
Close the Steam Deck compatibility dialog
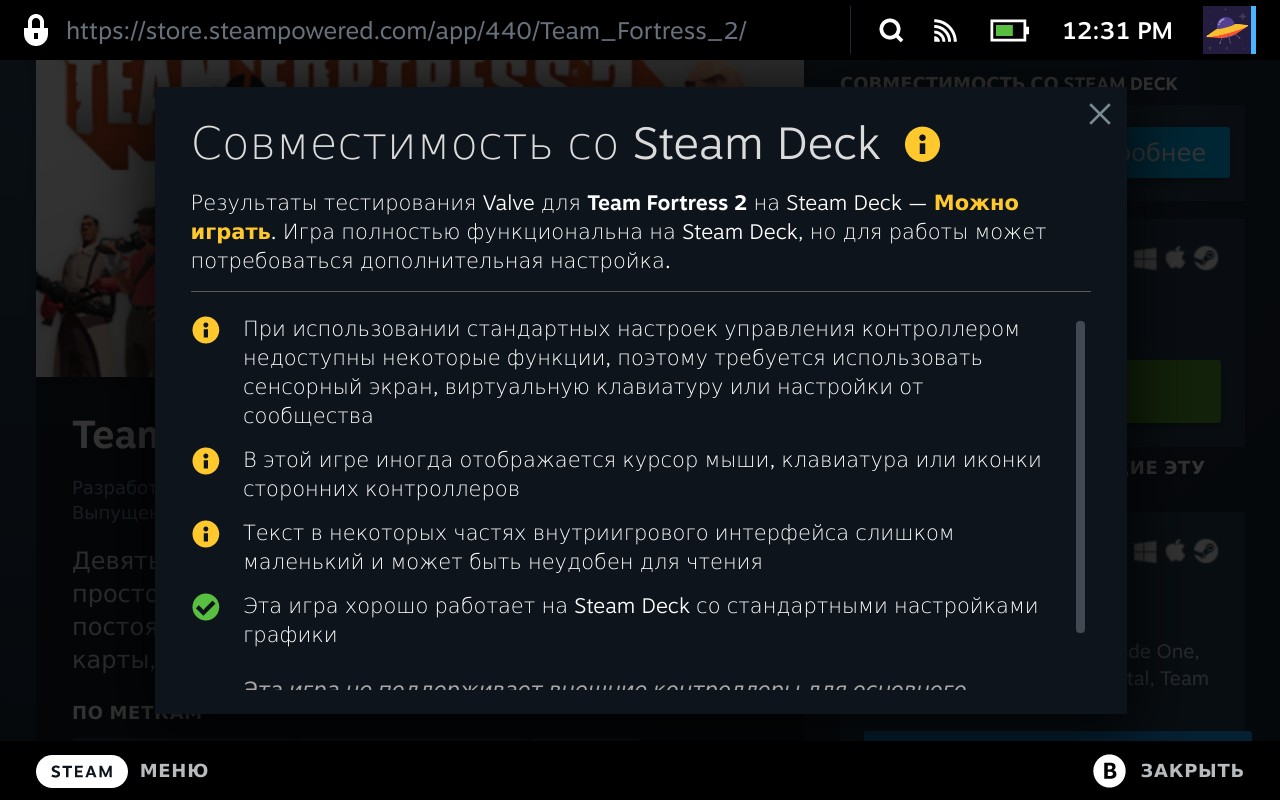click(1100, 114)
